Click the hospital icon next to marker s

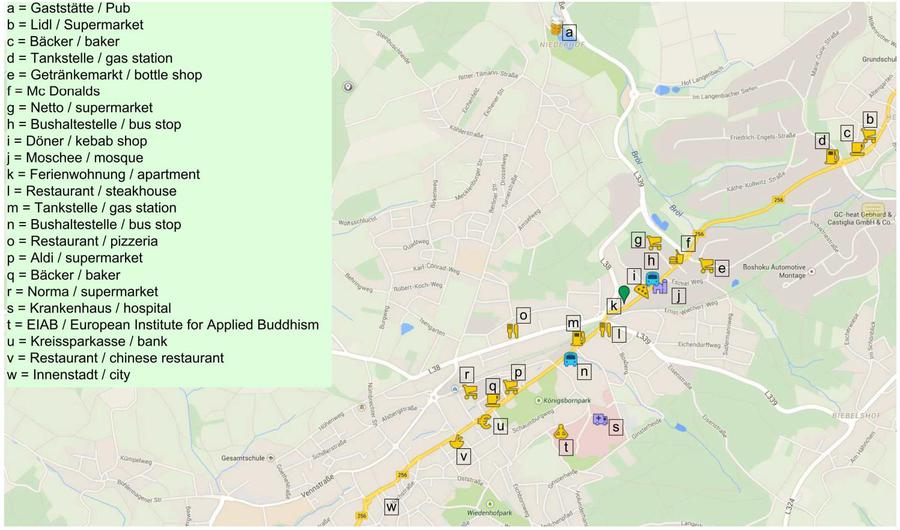(599, 420)
